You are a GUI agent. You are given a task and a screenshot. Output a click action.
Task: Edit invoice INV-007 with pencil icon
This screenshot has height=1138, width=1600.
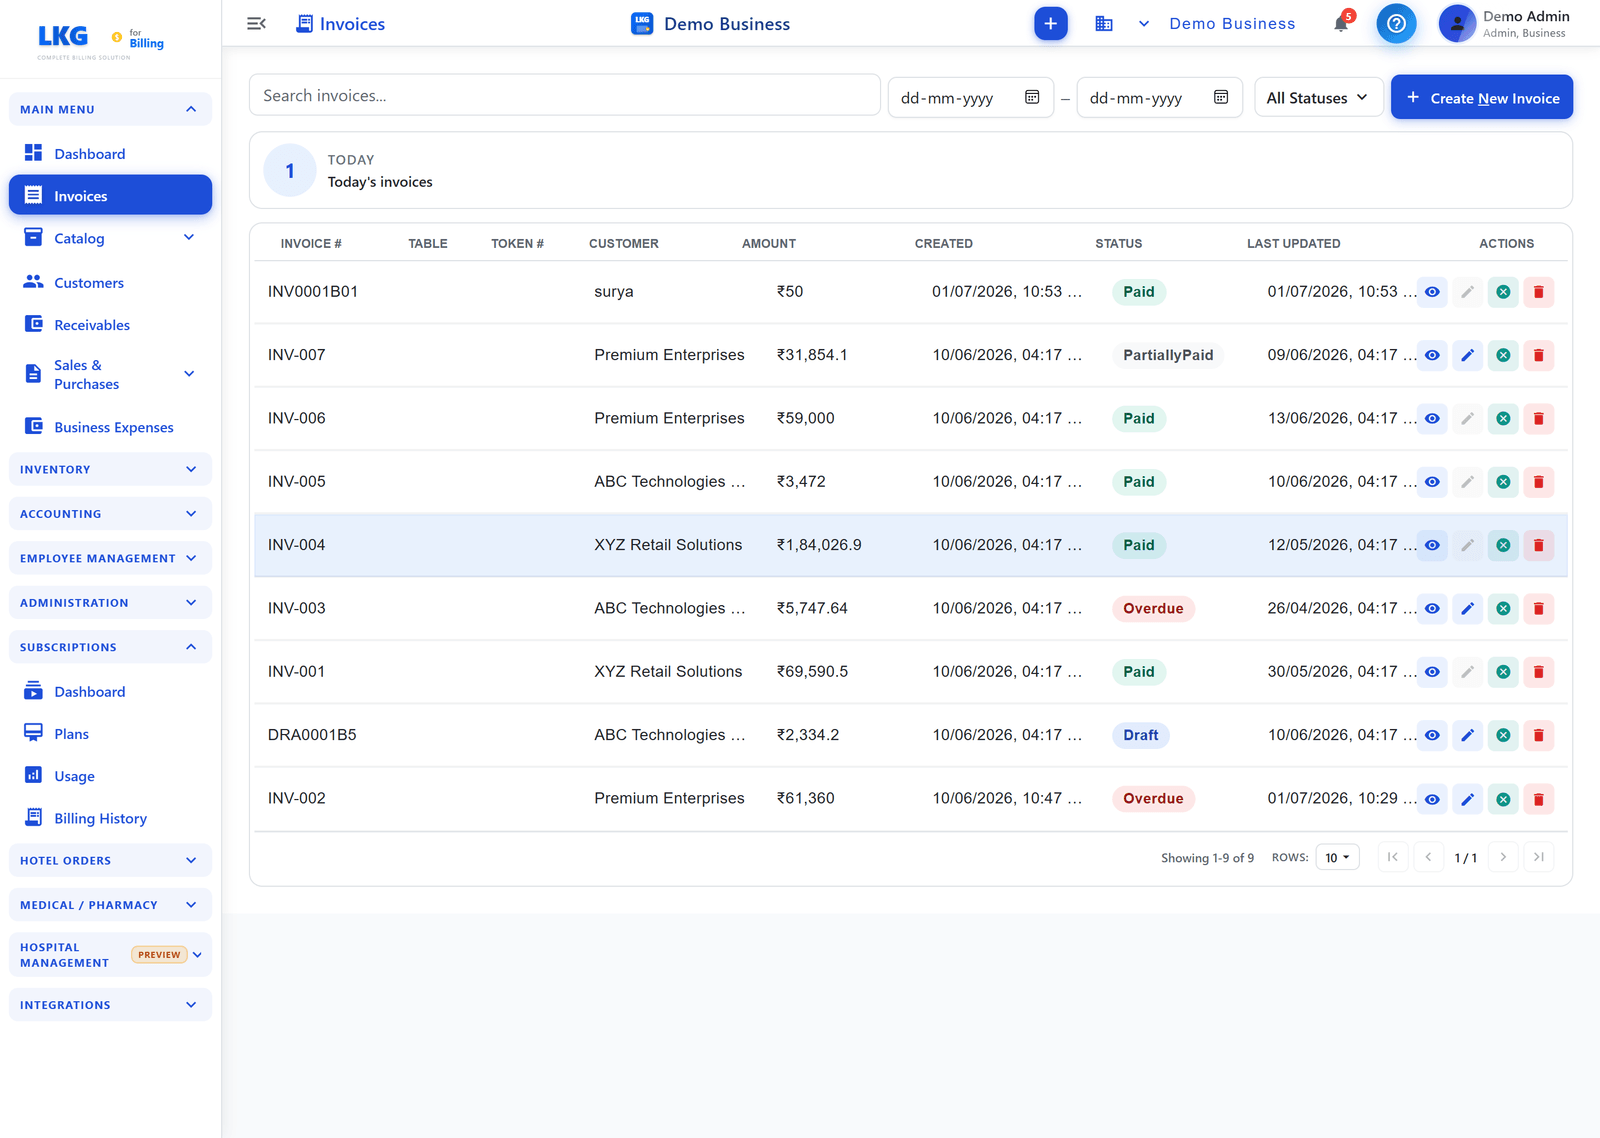pyautogui.click(x=1467, y=355)
